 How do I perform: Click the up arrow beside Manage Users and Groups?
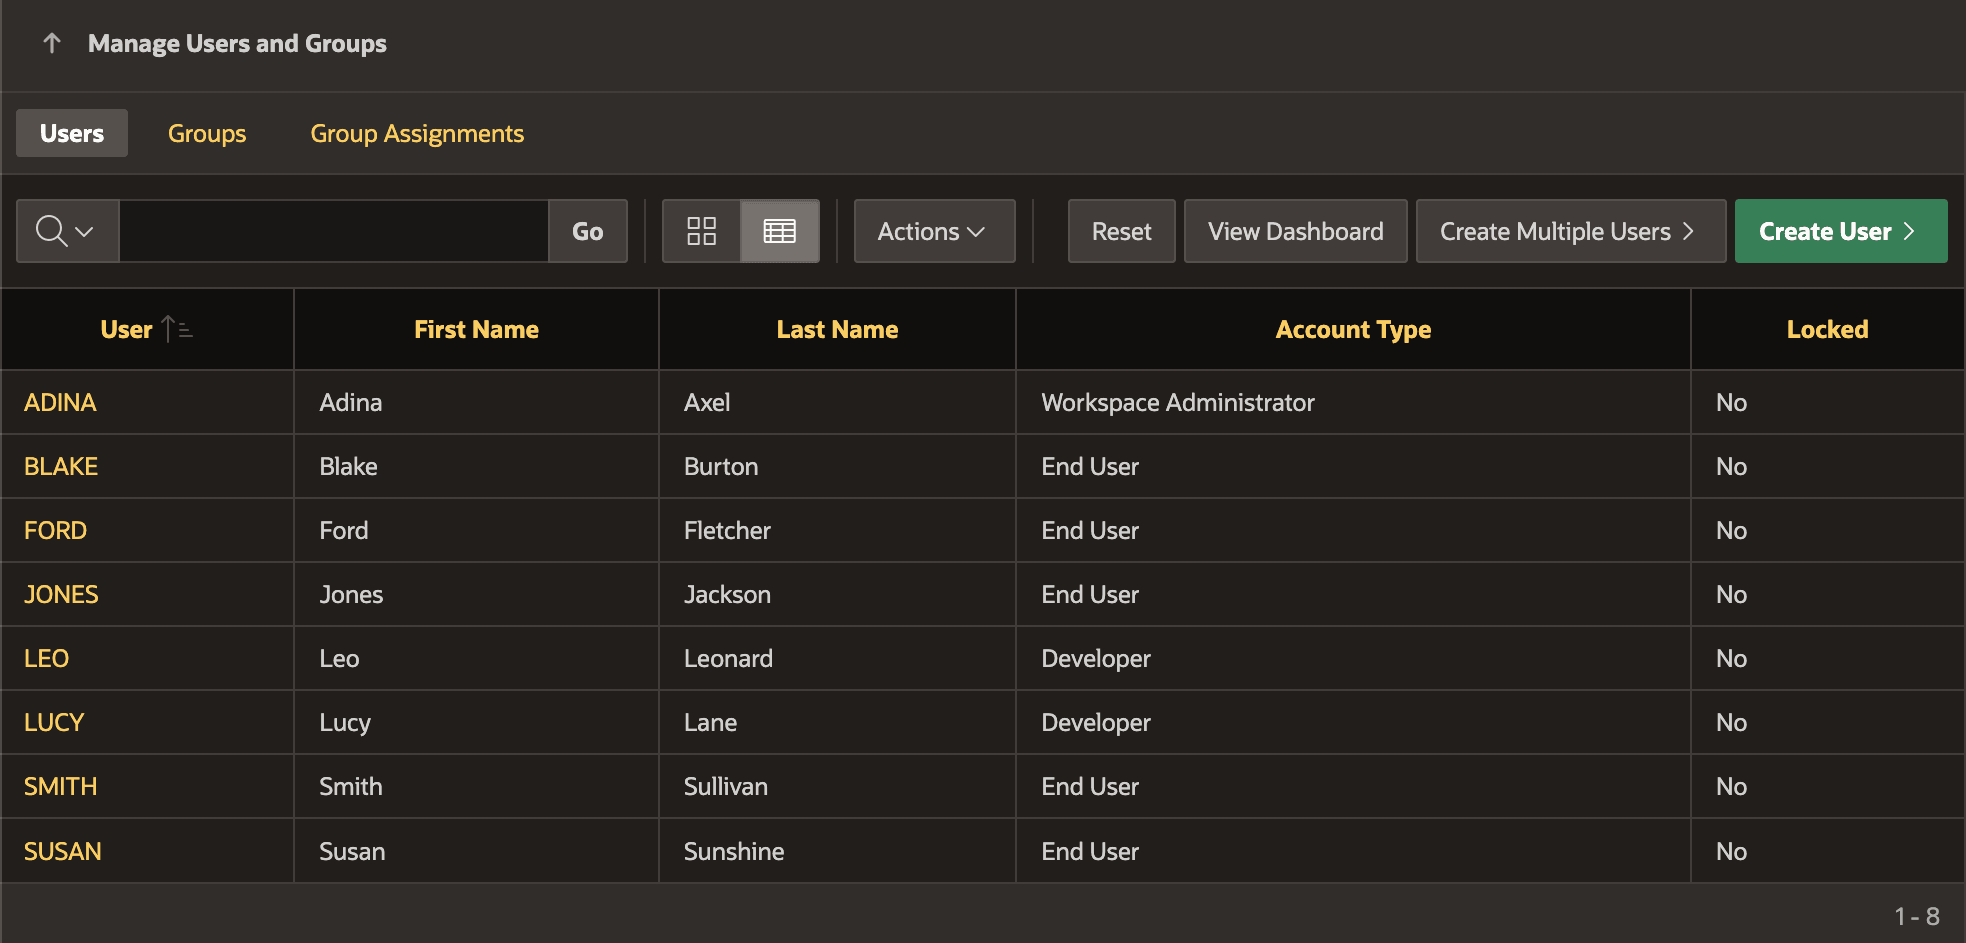point(52,43)
